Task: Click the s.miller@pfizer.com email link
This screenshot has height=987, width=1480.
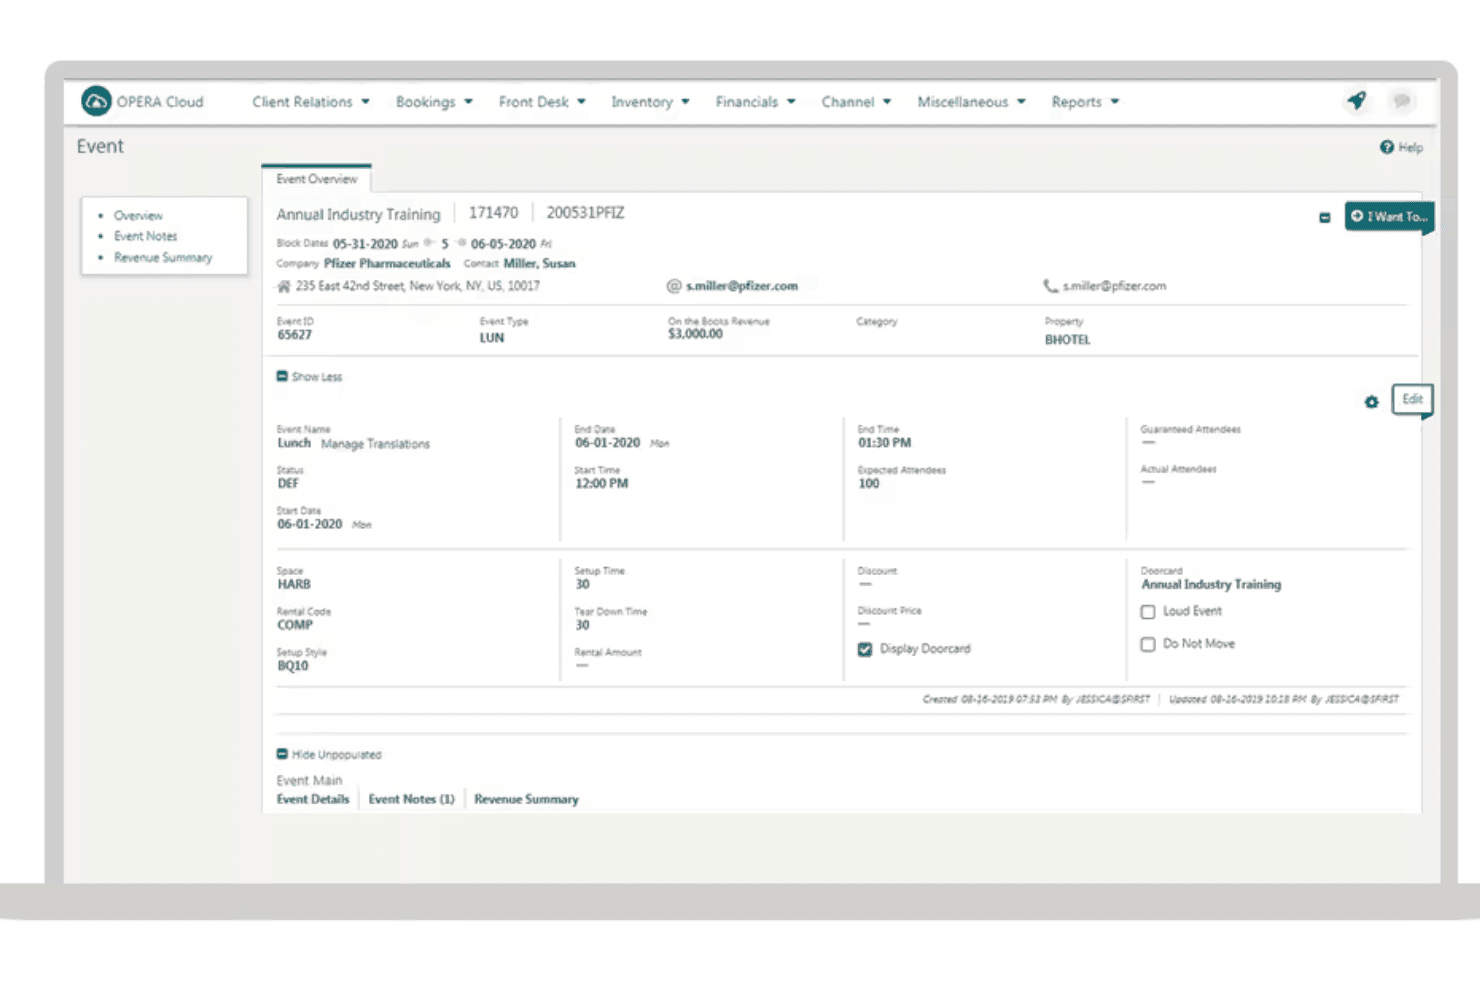Action: point(742,286)
